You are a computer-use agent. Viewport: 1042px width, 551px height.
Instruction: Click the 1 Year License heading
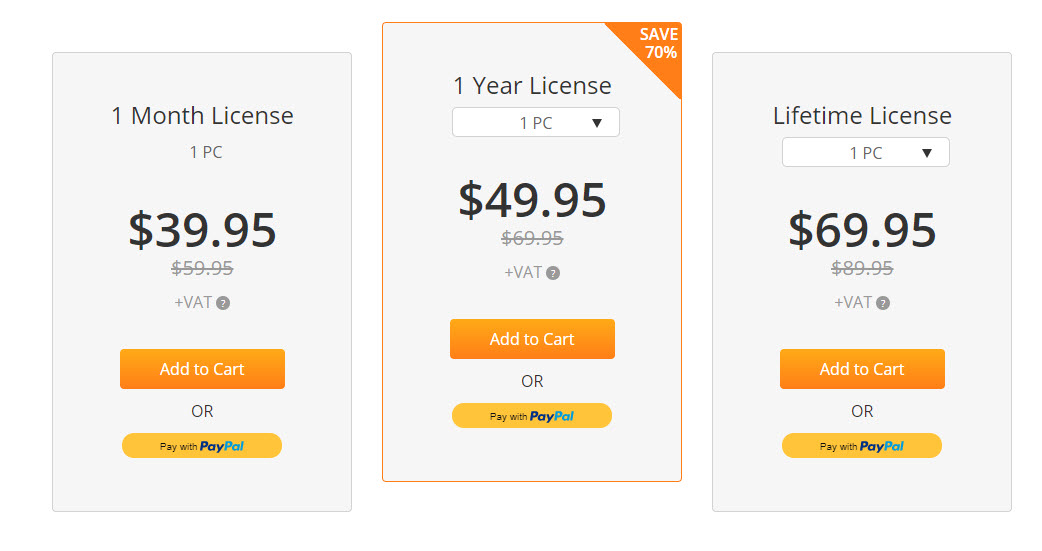(532, 86)
